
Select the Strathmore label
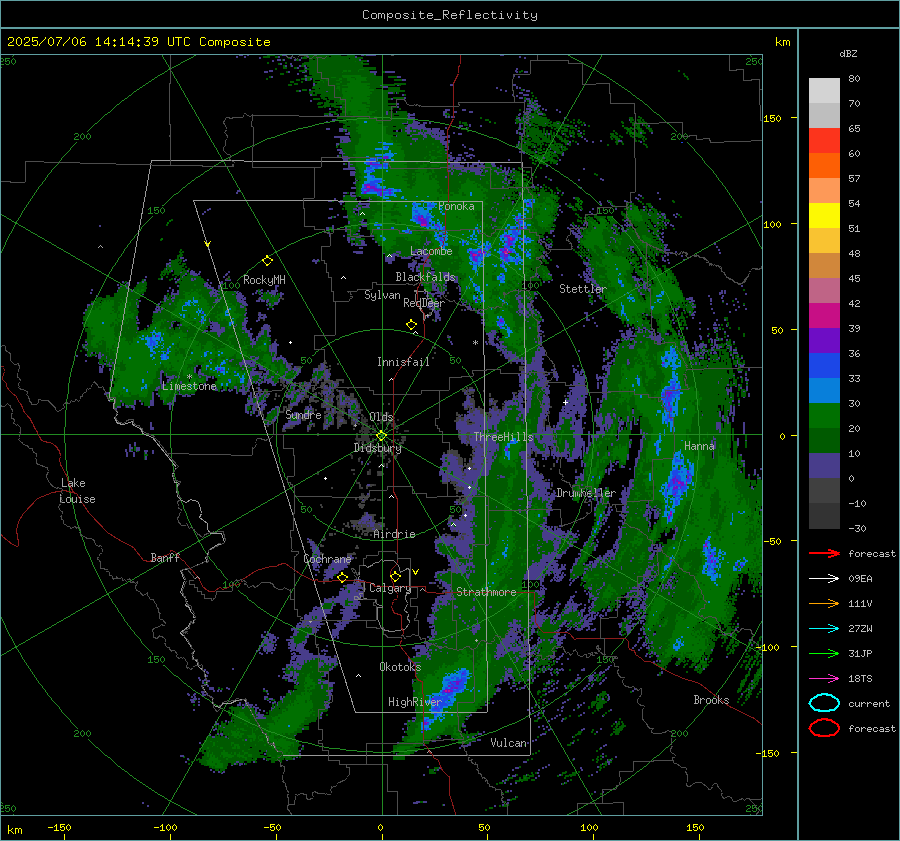(x=486, y=592)
